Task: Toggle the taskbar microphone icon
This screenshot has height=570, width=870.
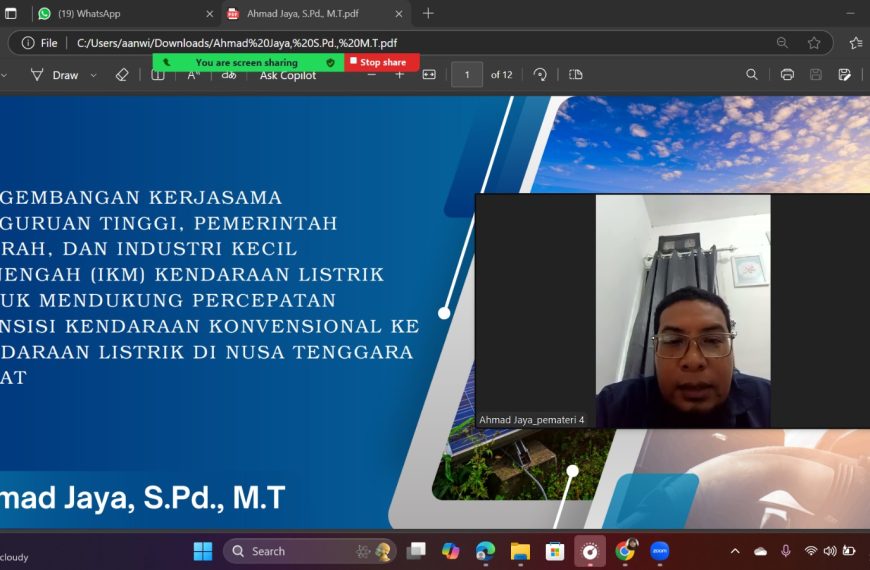Action: (x=786, y=551)
